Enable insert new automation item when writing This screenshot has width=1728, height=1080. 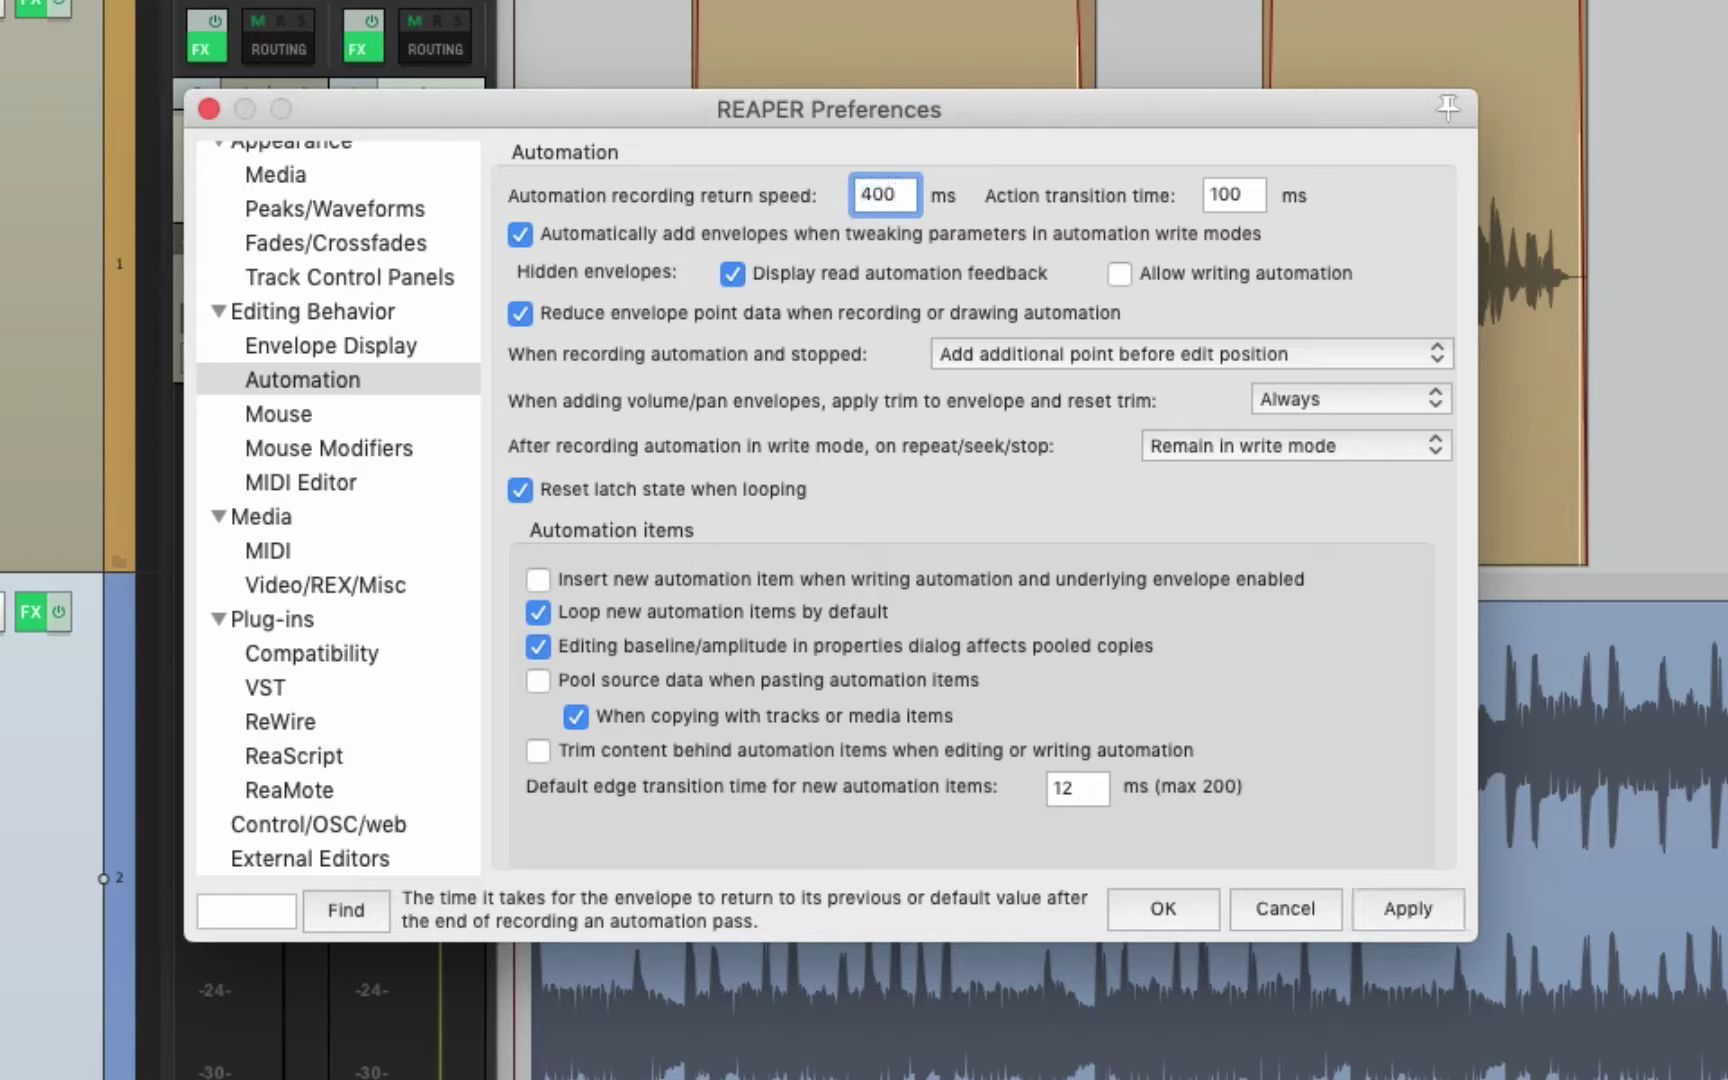coord(538,579)
